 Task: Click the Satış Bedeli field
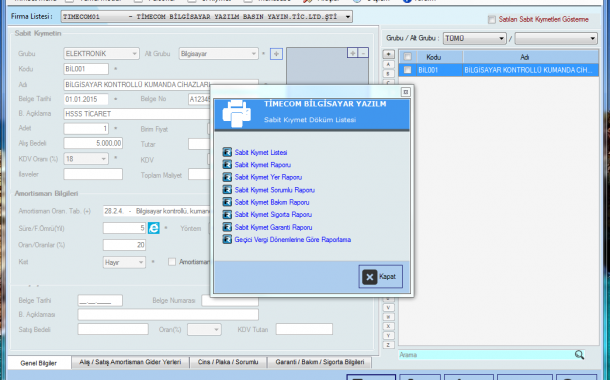[x=113, y=329]
